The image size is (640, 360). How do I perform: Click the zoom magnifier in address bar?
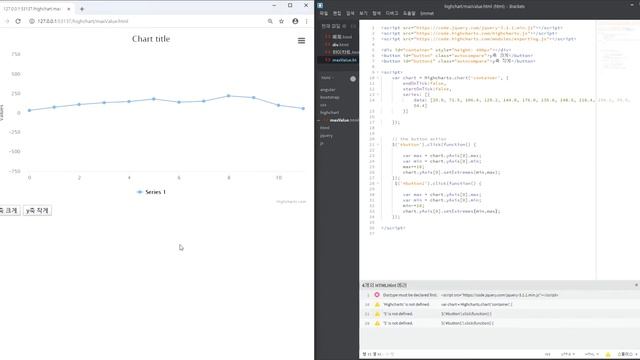tap(270, 21)
